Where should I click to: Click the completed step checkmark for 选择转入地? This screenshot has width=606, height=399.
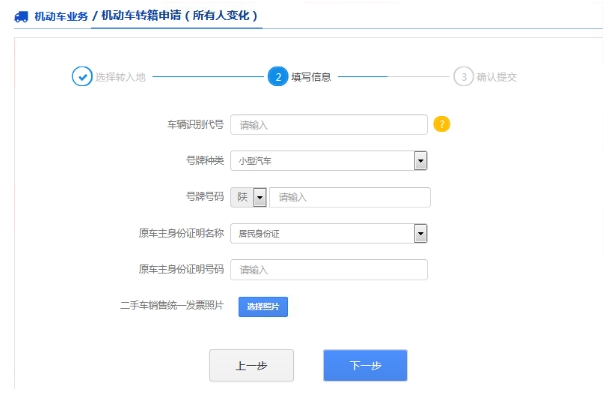(x=82, y=77)
